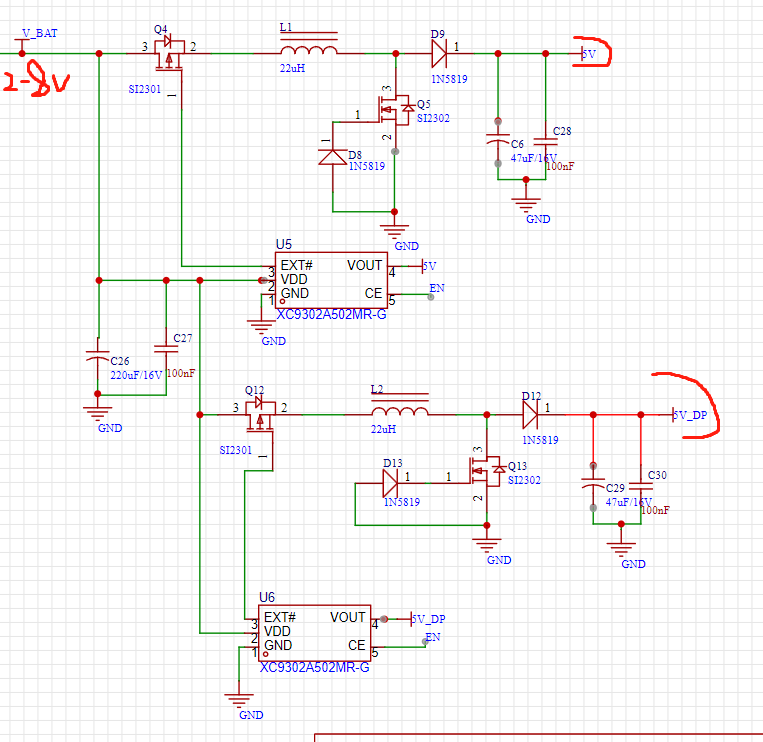Click the D13 designator label
Screen dimensions: 763x742
[393, 463]
